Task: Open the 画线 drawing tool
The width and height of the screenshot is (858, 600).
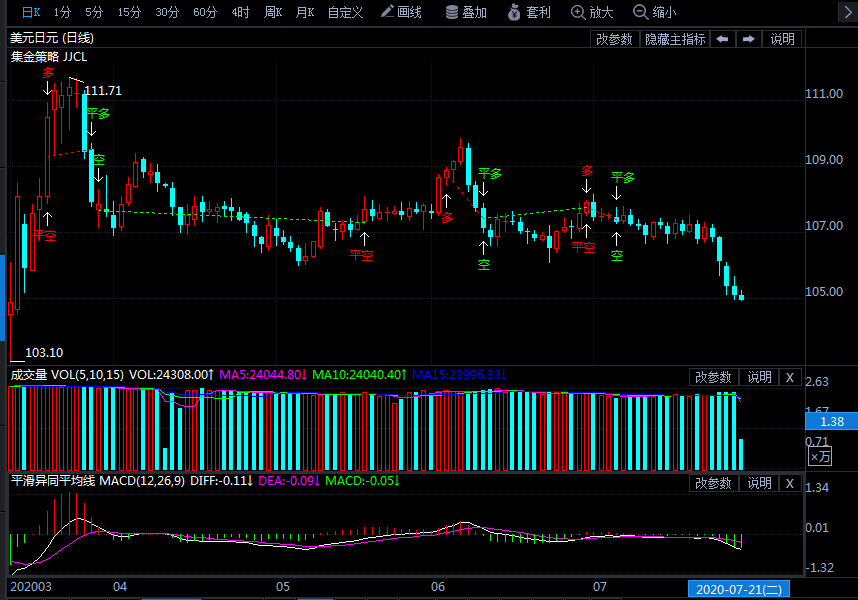Action: click(401, 12)
